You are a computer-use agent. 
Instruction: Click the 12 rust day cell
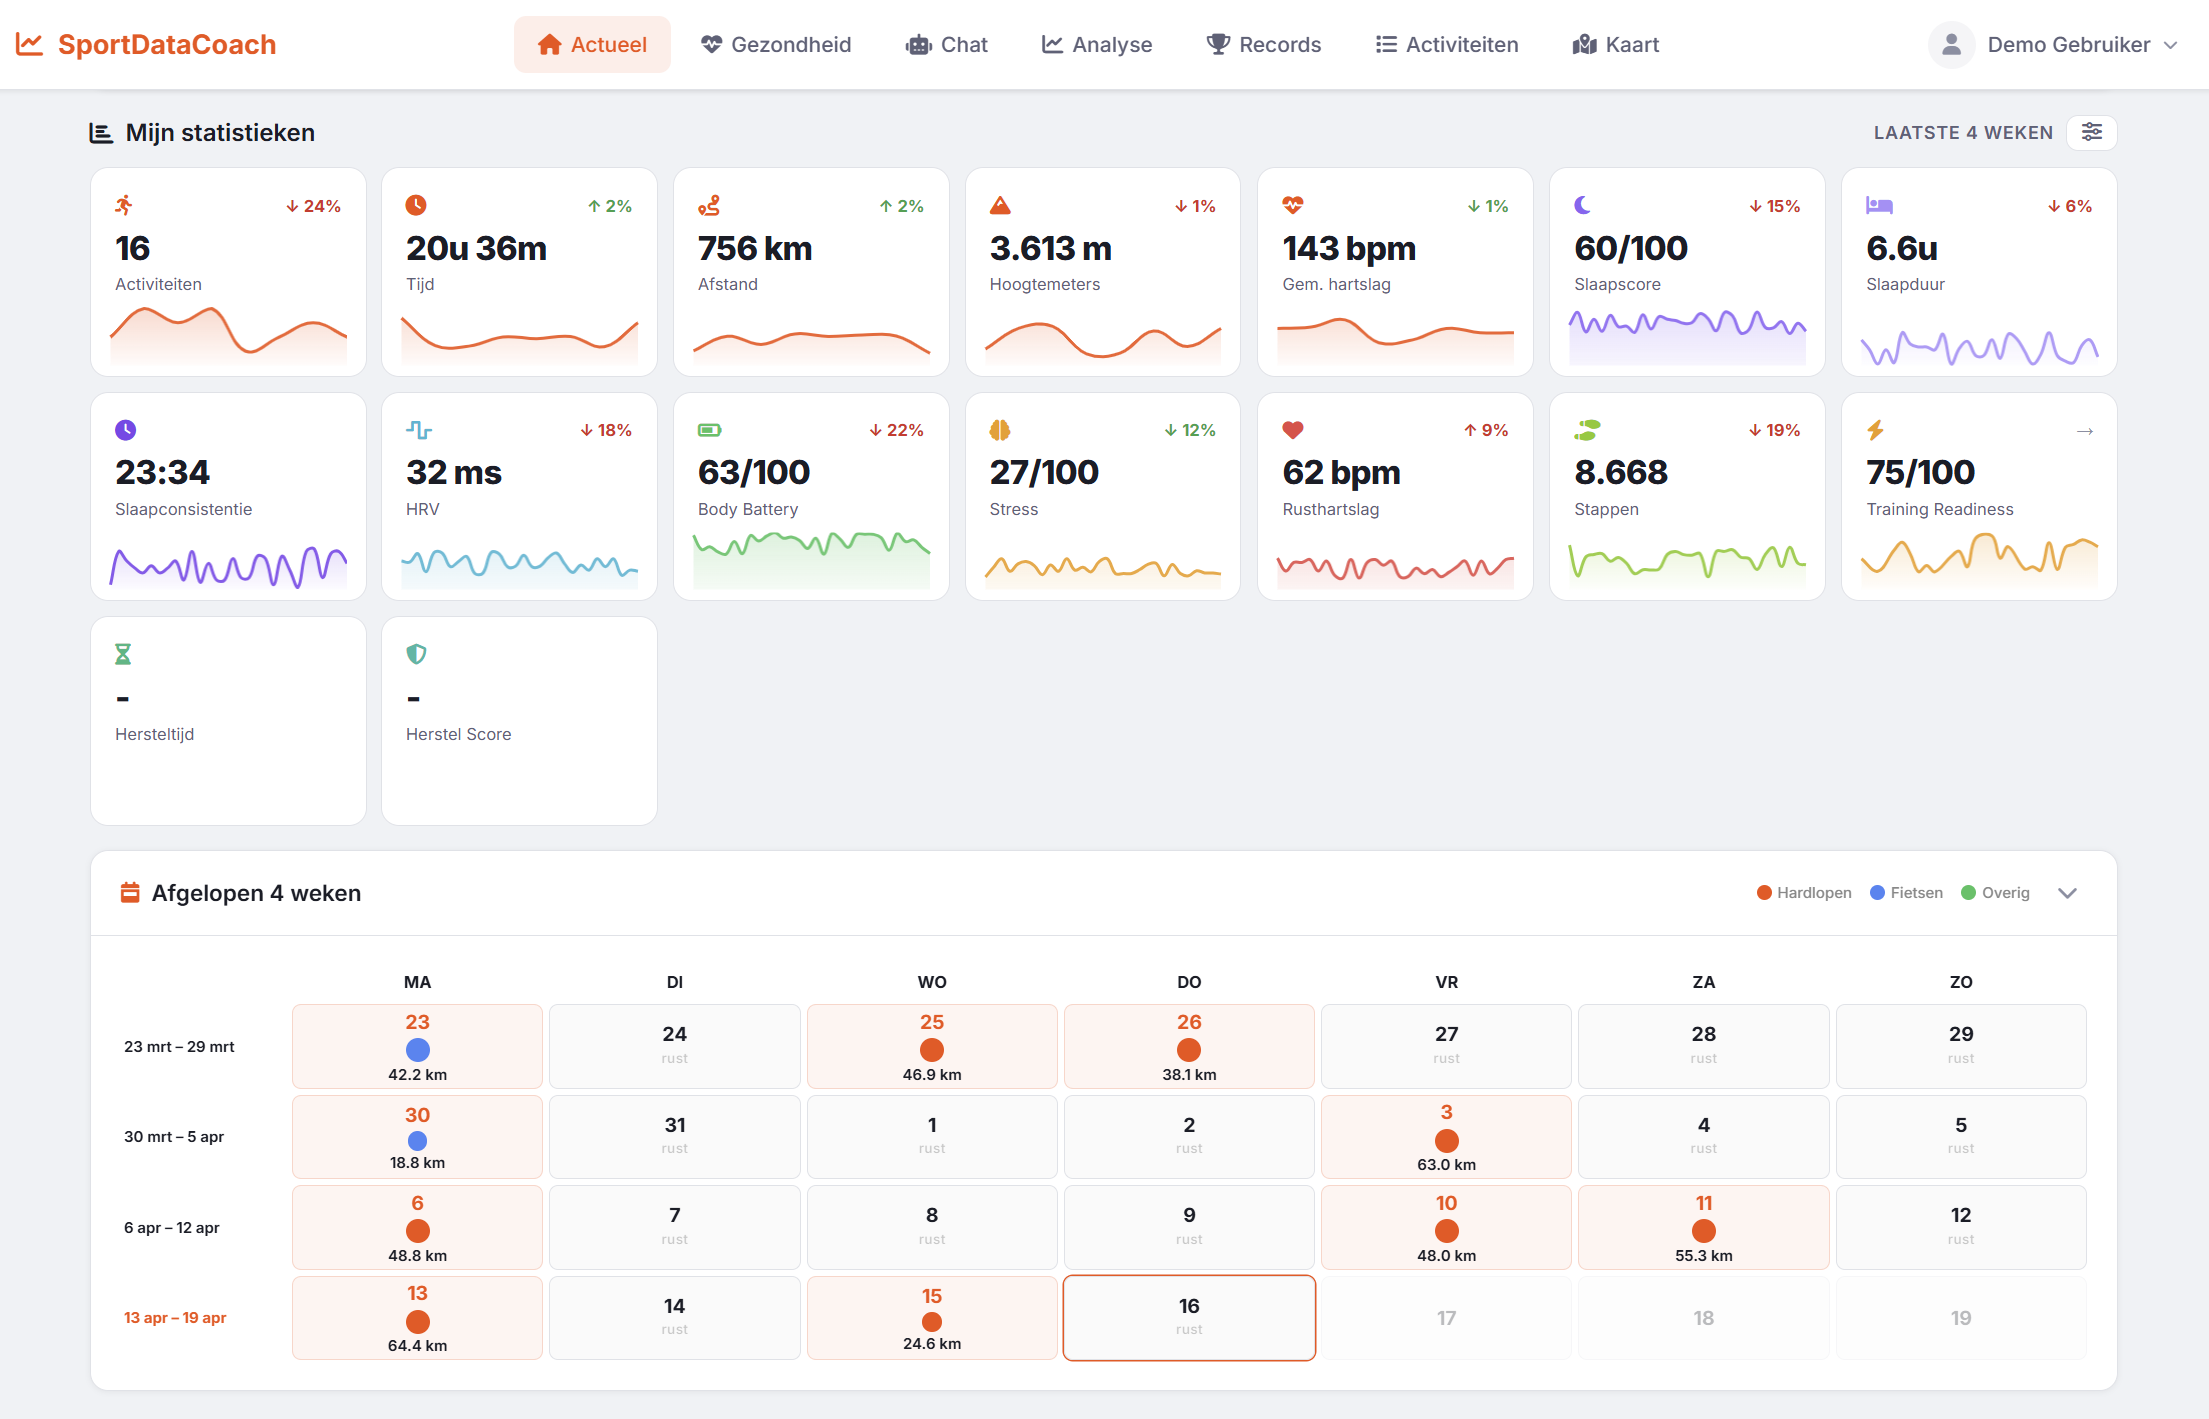[1960, 1227]
